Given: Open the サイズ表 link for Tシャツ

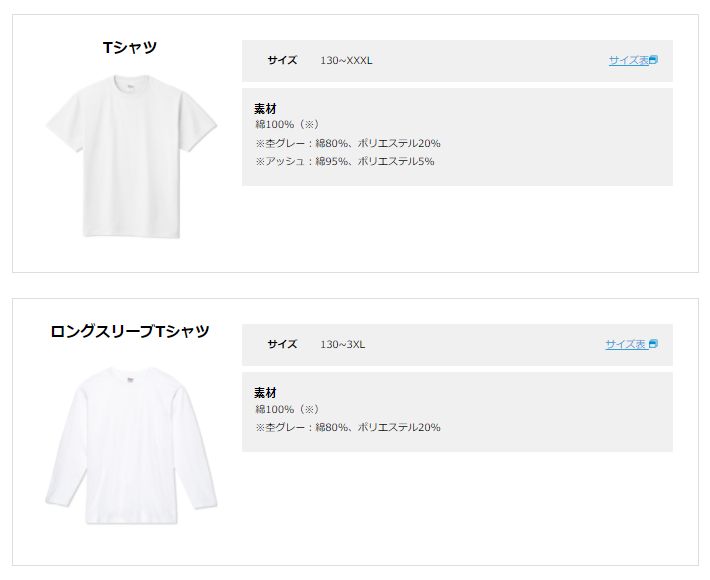Looking at the screenshot, I should tap(628, 60).
